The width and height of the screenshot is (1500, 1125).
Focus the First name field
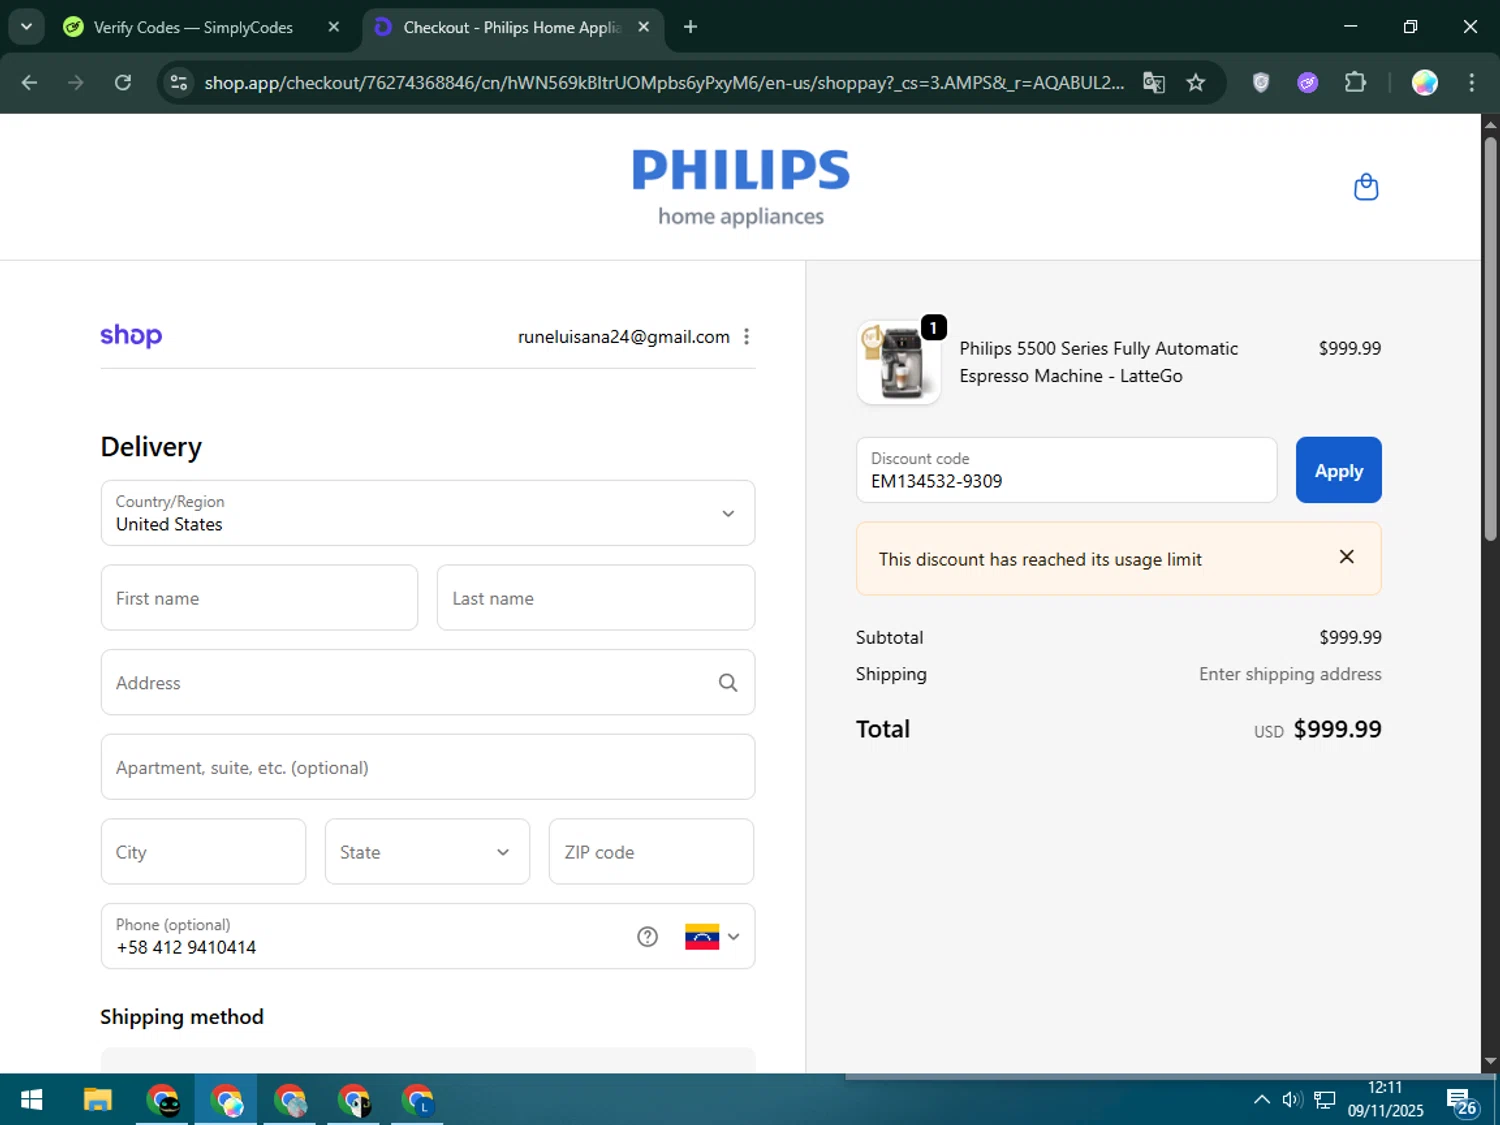(x=259, y=598)
